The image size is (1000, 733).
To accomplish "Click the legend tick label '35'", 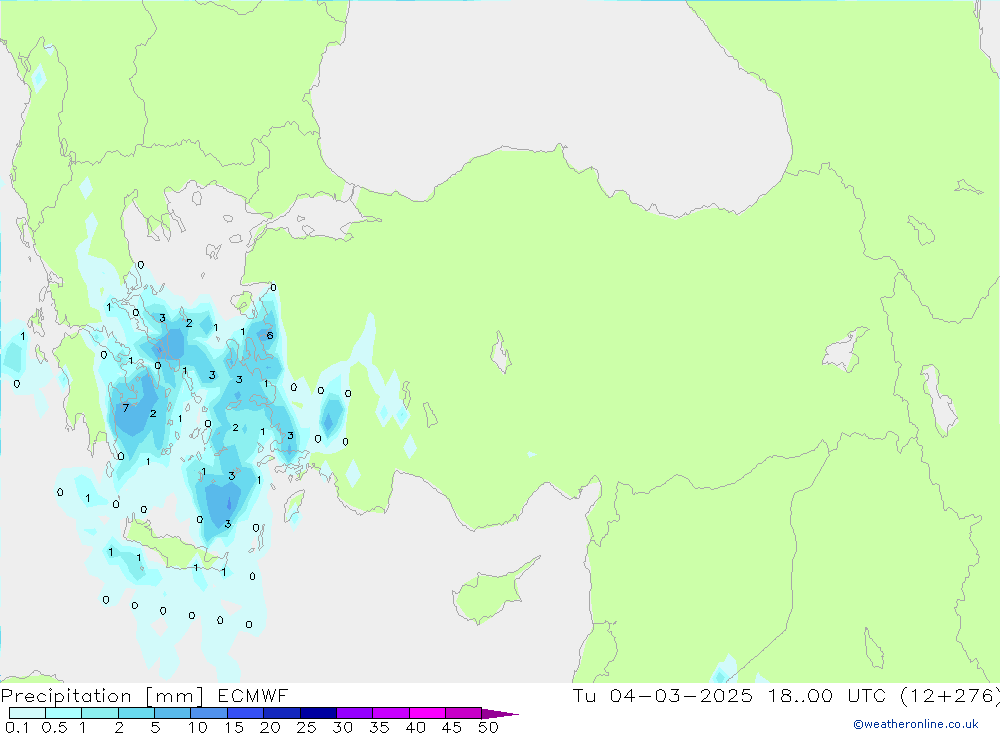I will pyautogui.click(x=379, y=727).
